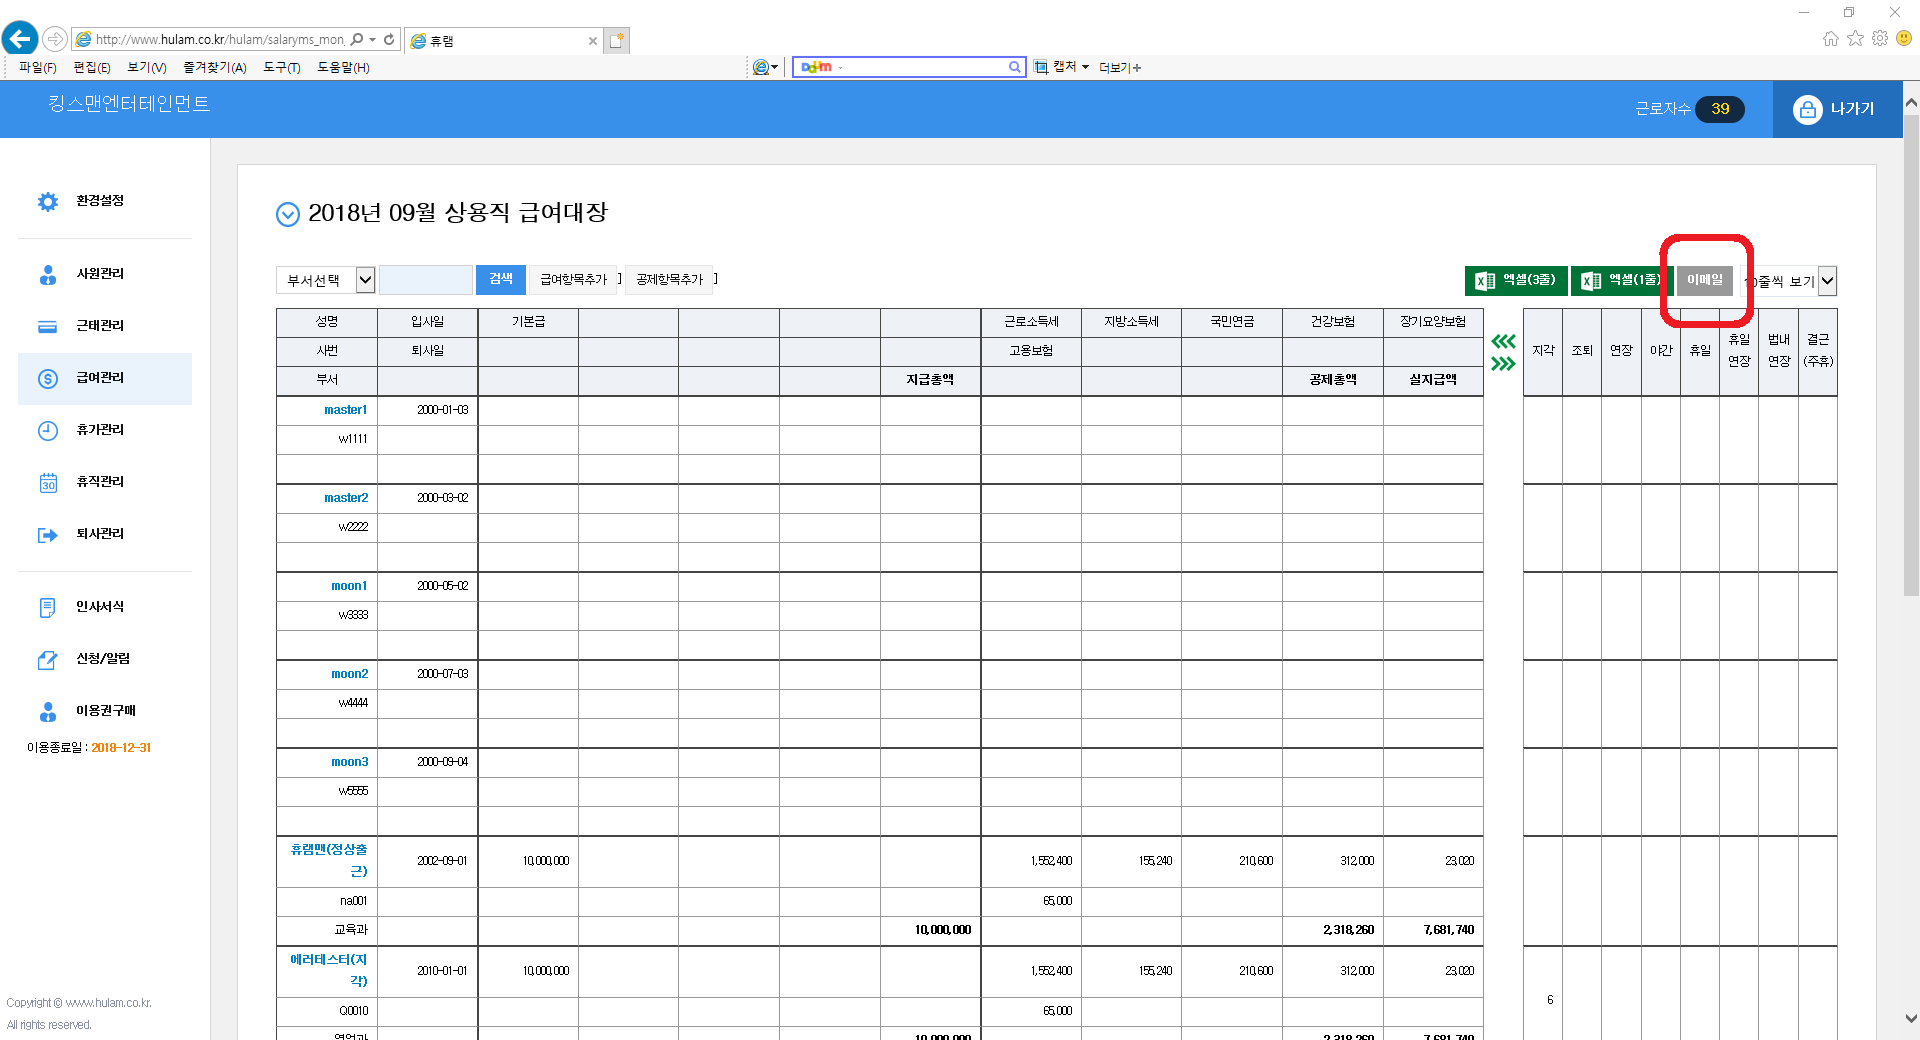
Task: Open 사원관리 person icon in sidebar
Action: [48, 275]
